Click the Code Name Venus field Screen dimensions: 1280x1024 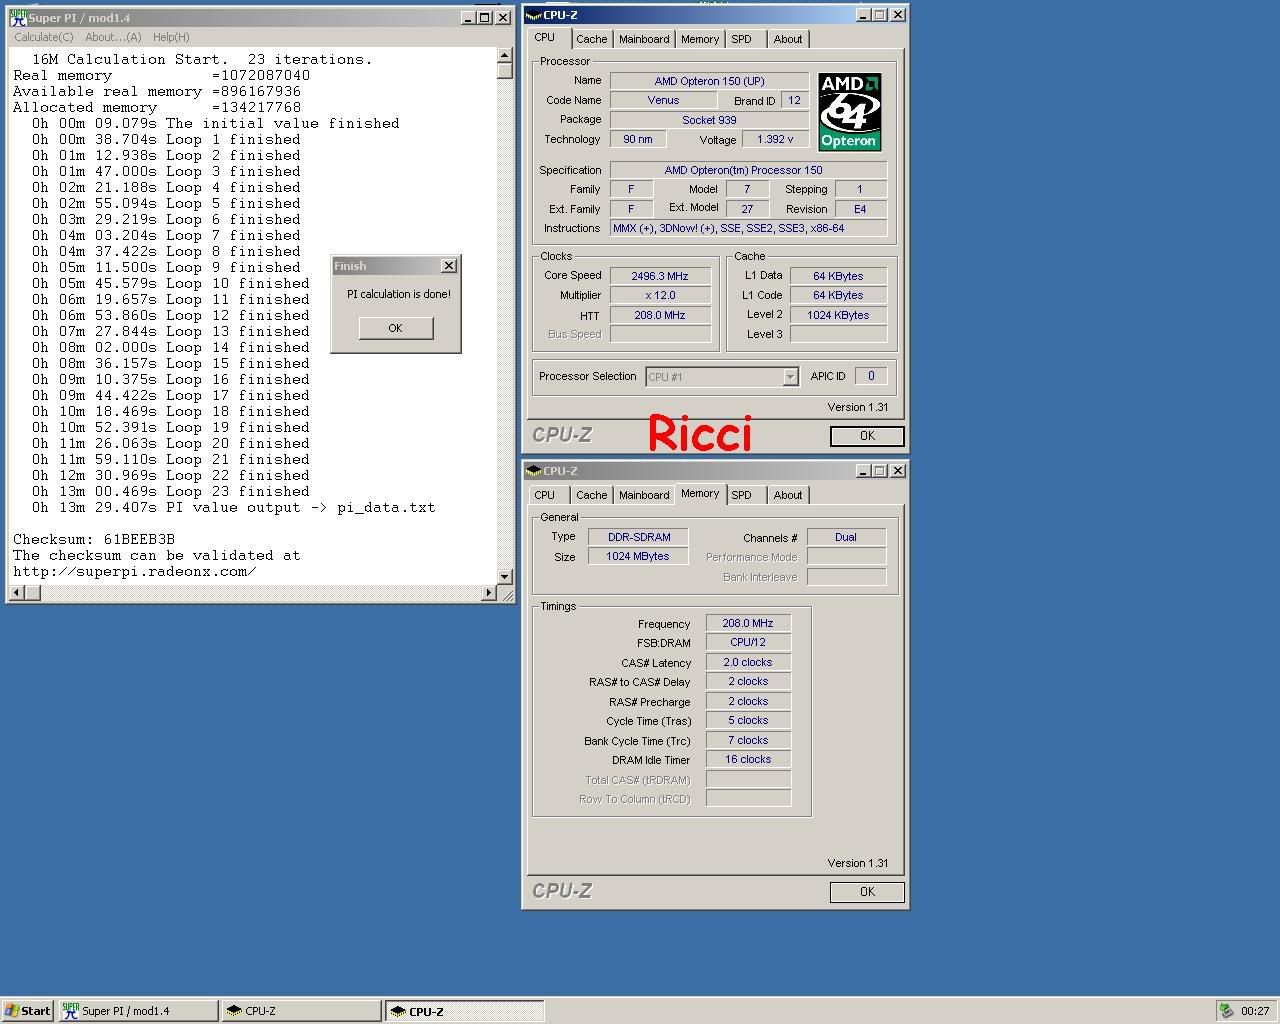coord(663,100)
